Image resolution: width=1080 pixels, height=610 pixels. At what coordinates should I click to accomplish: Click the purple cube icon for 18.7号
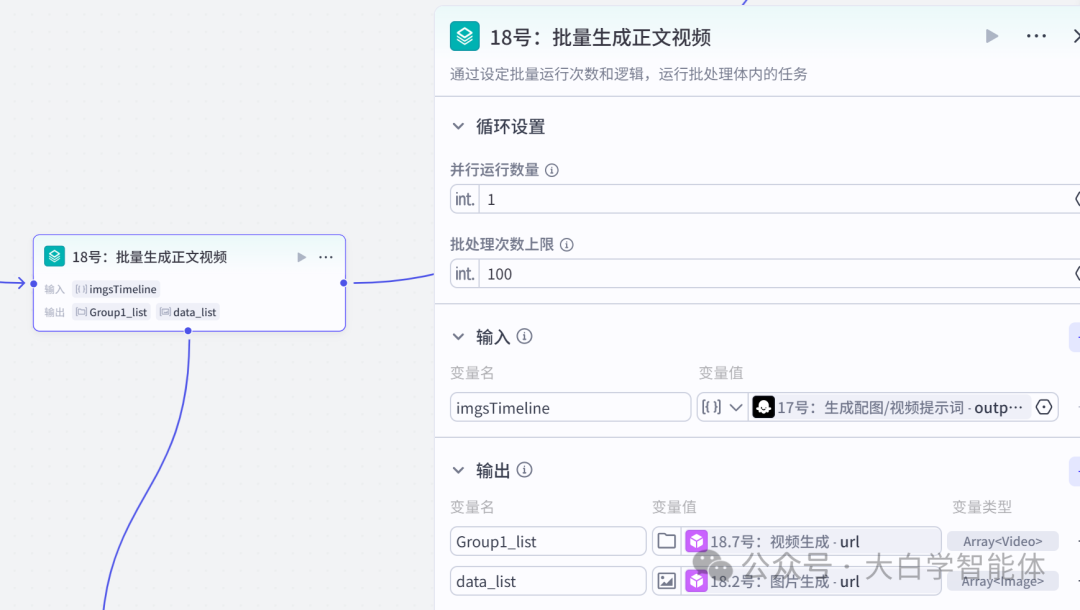696,541
